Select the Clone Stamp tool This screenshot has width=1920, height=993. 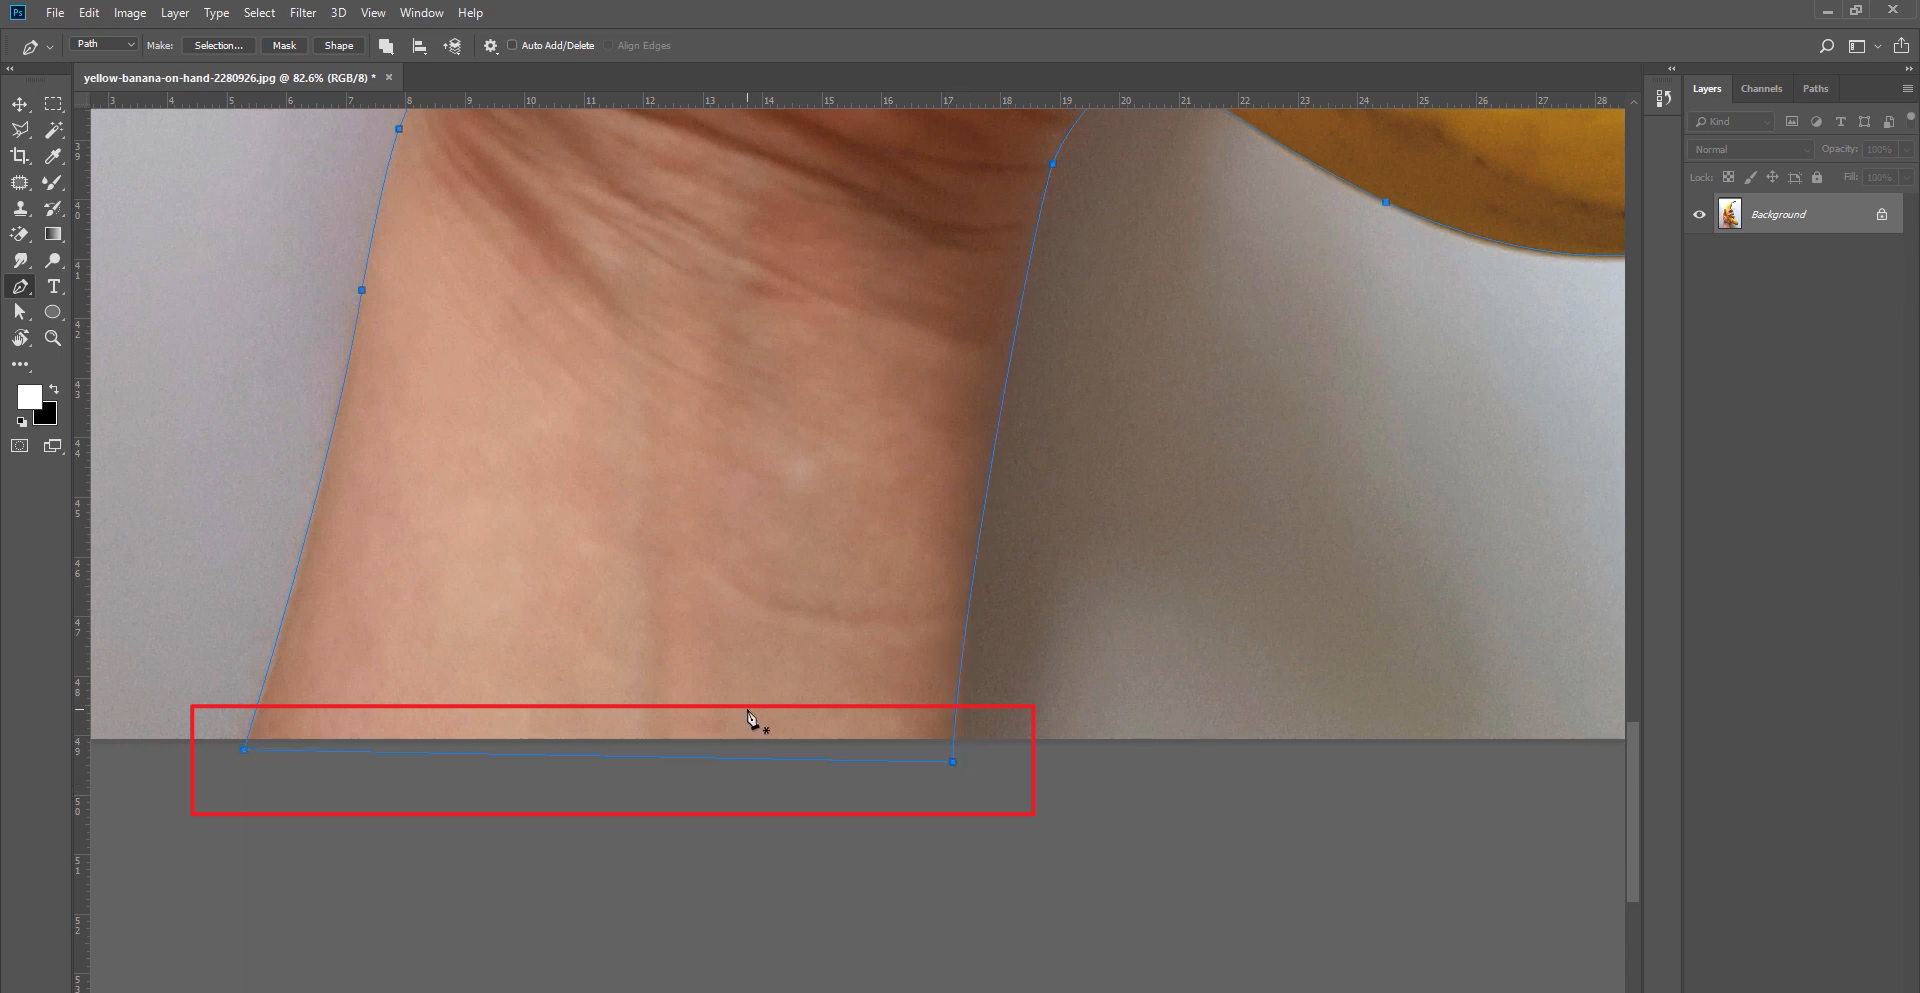pos(20,208)
